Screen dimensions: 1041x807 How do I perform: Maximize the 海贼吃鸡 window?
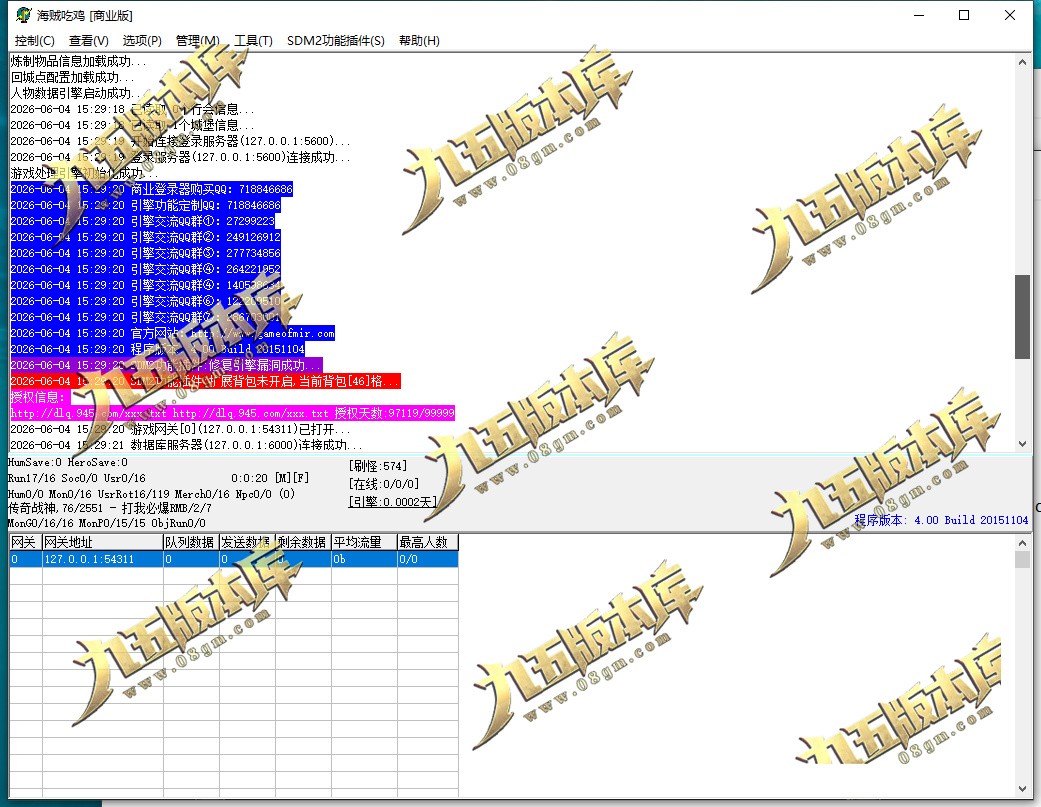tap(964, 15)
